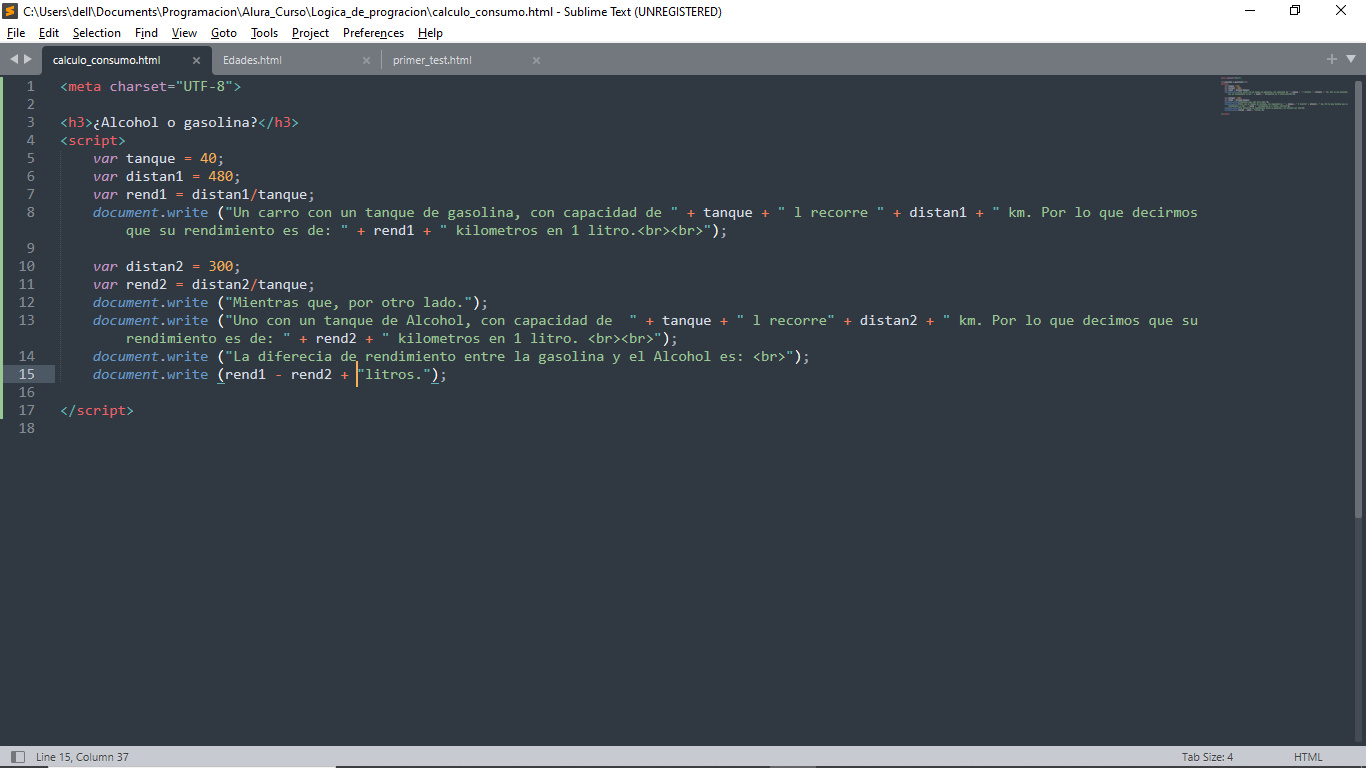
Task: Close the primer_test.html tab
Action: [x=536, y=60]
